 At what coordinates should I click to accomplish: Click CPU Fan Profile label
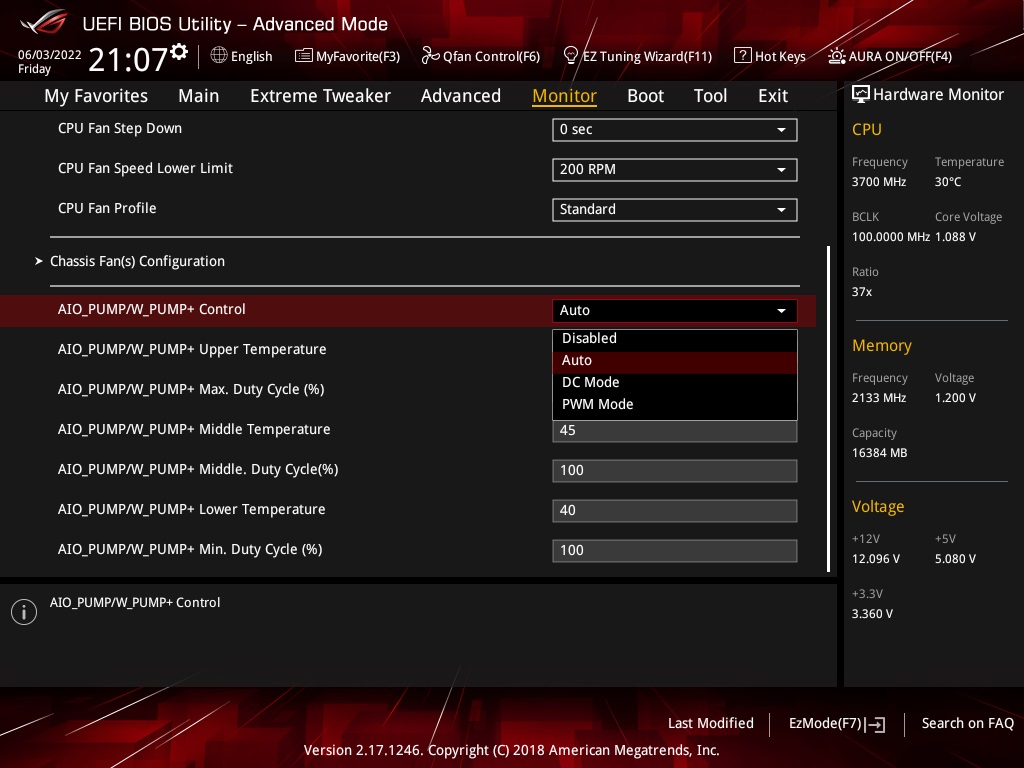click(107, 208)
